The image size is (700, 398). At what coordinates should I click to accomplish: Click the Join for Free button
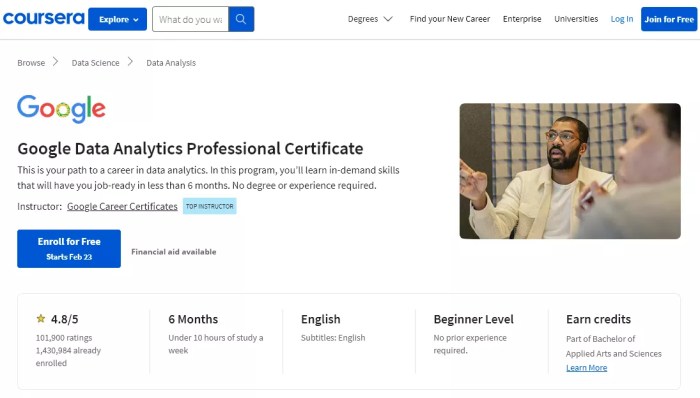pos(669,19)
